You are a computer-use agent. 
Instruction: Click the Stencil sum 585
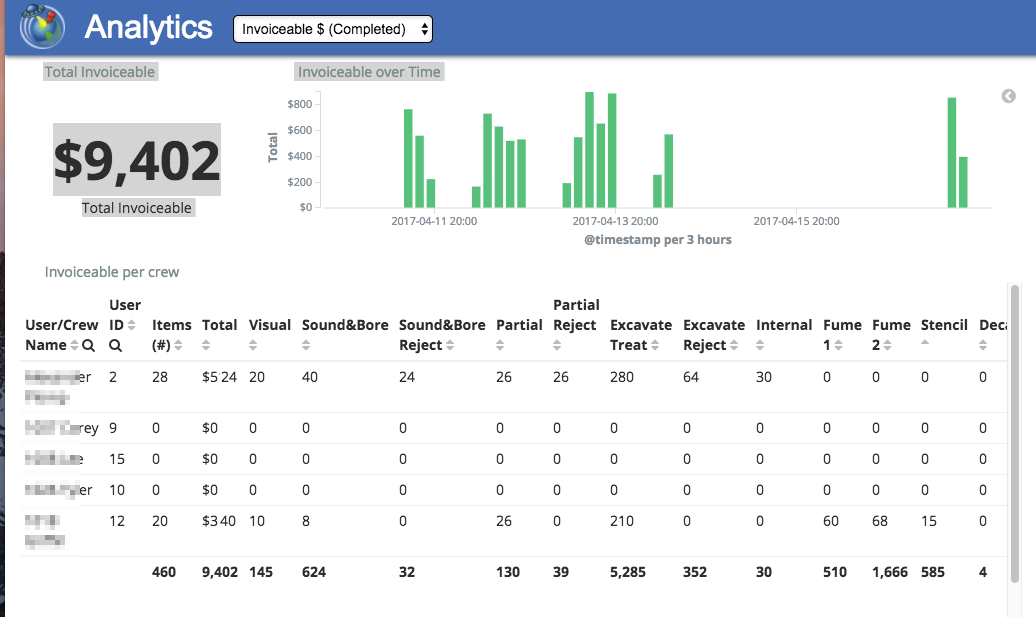(x=933, y=572)
